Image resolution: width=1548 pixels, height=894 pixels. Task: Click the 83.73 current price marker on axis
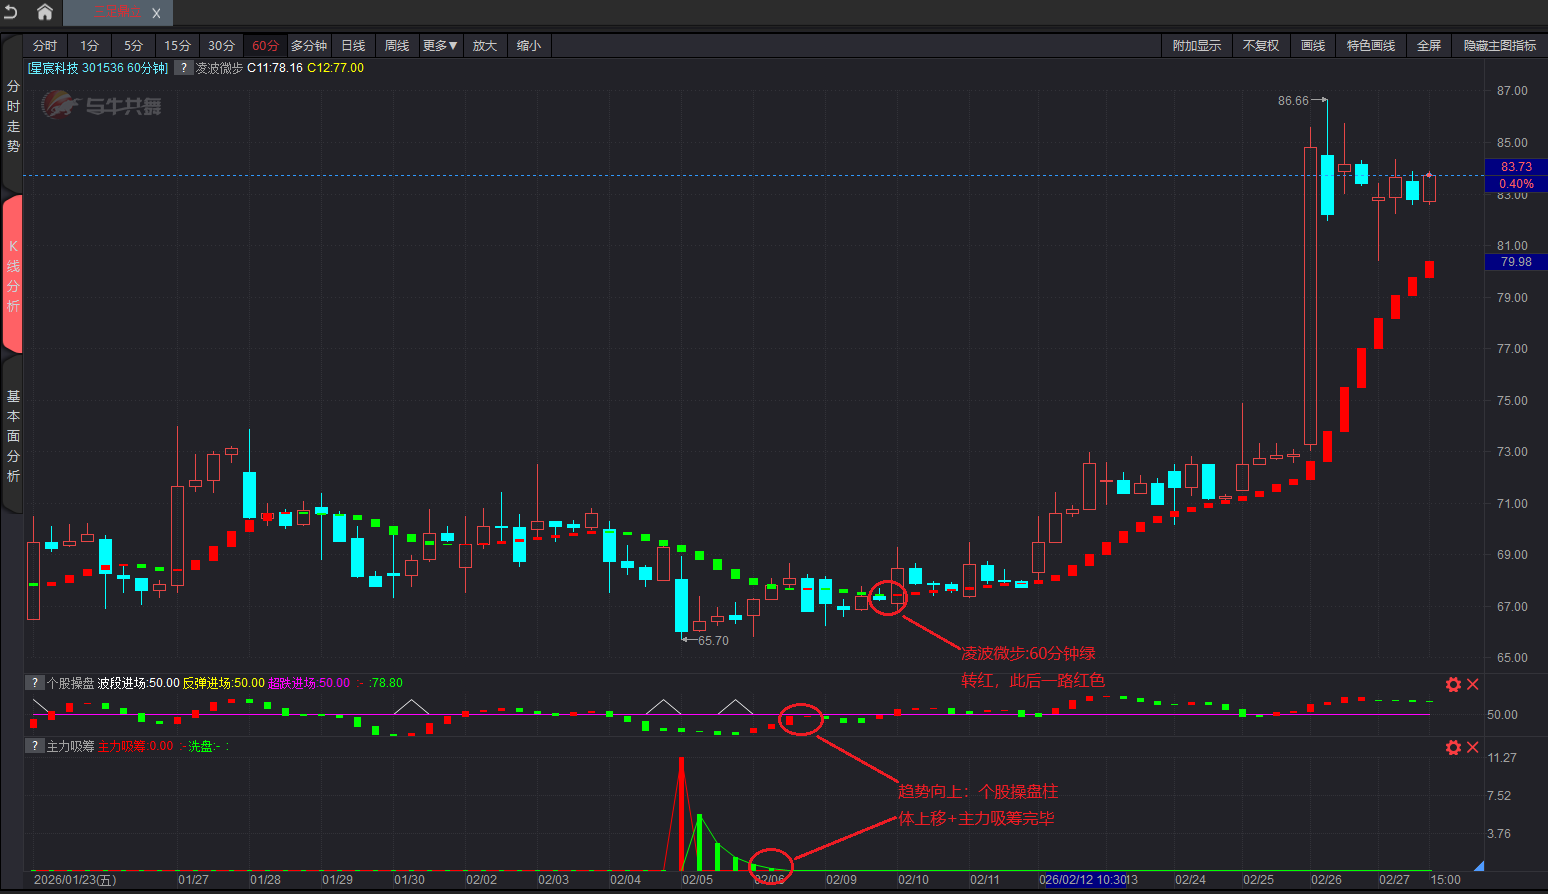(x=1516, y=167)
